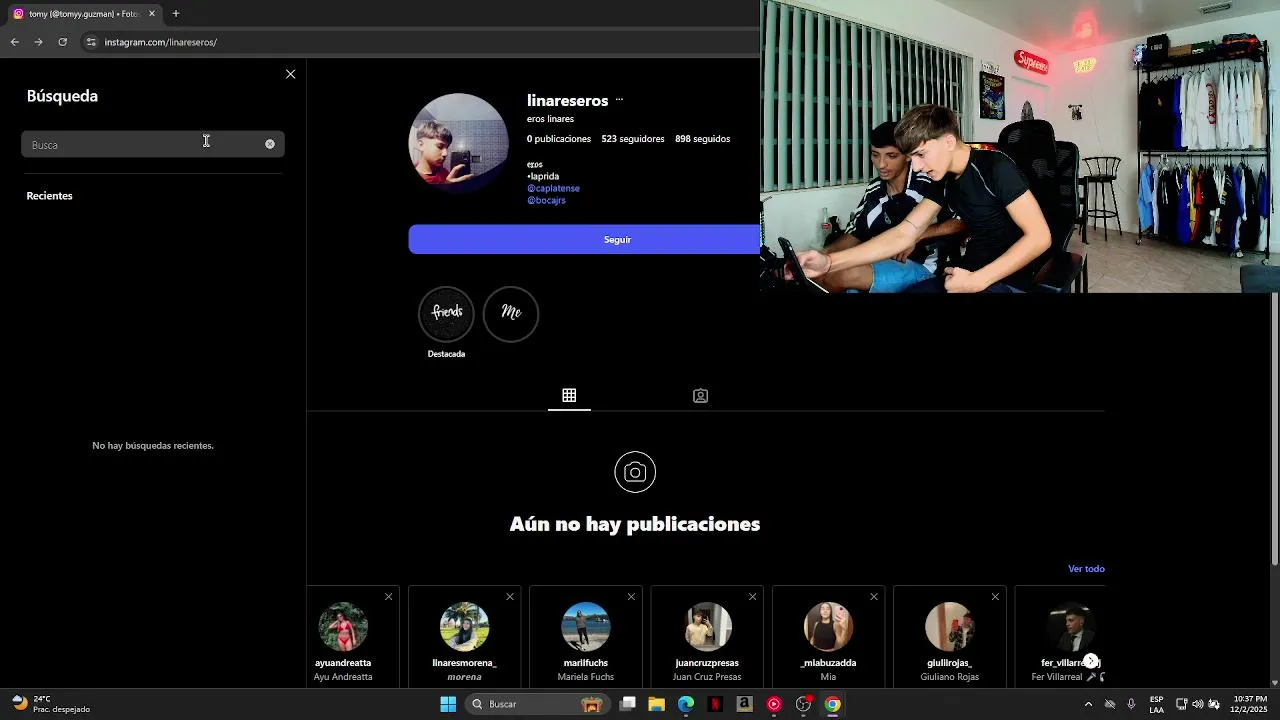Open fer_villarreal profile avatar
The image size is (1280, 720).
coord(1071,627)
